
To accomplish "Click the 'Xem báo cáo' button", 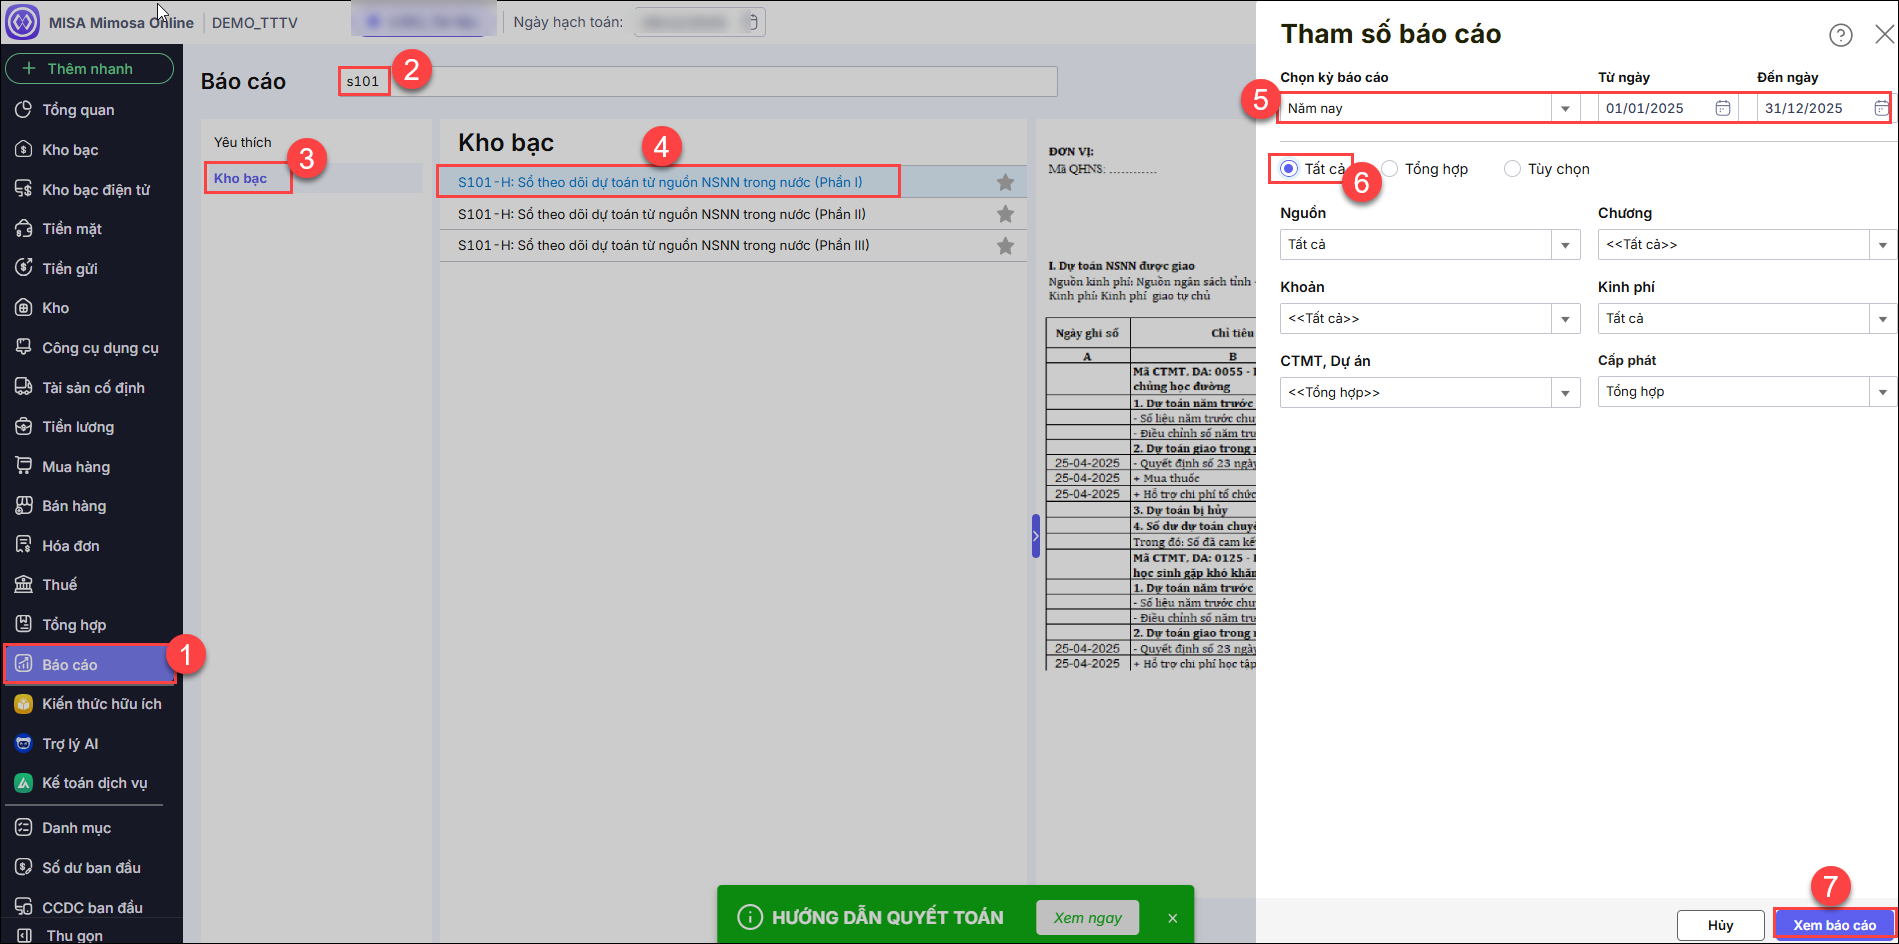I will 1834,925.
